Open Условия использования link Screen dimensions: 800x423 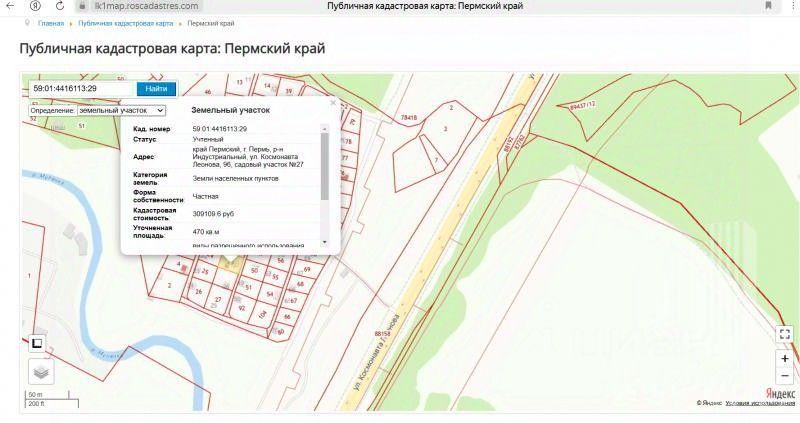(760, 403)
